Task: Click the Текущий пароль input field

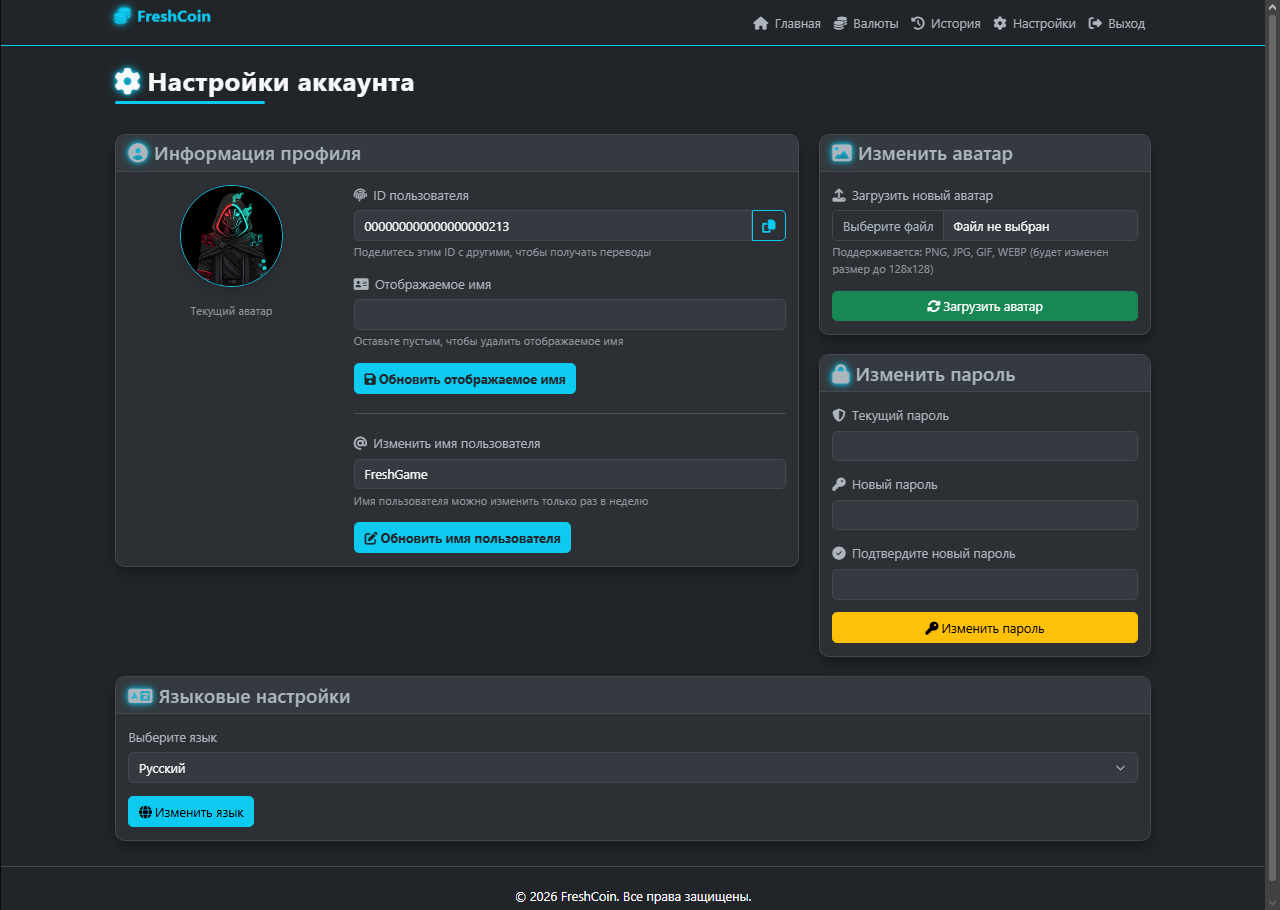Action: pyautogui.click(x=984, y=446)
